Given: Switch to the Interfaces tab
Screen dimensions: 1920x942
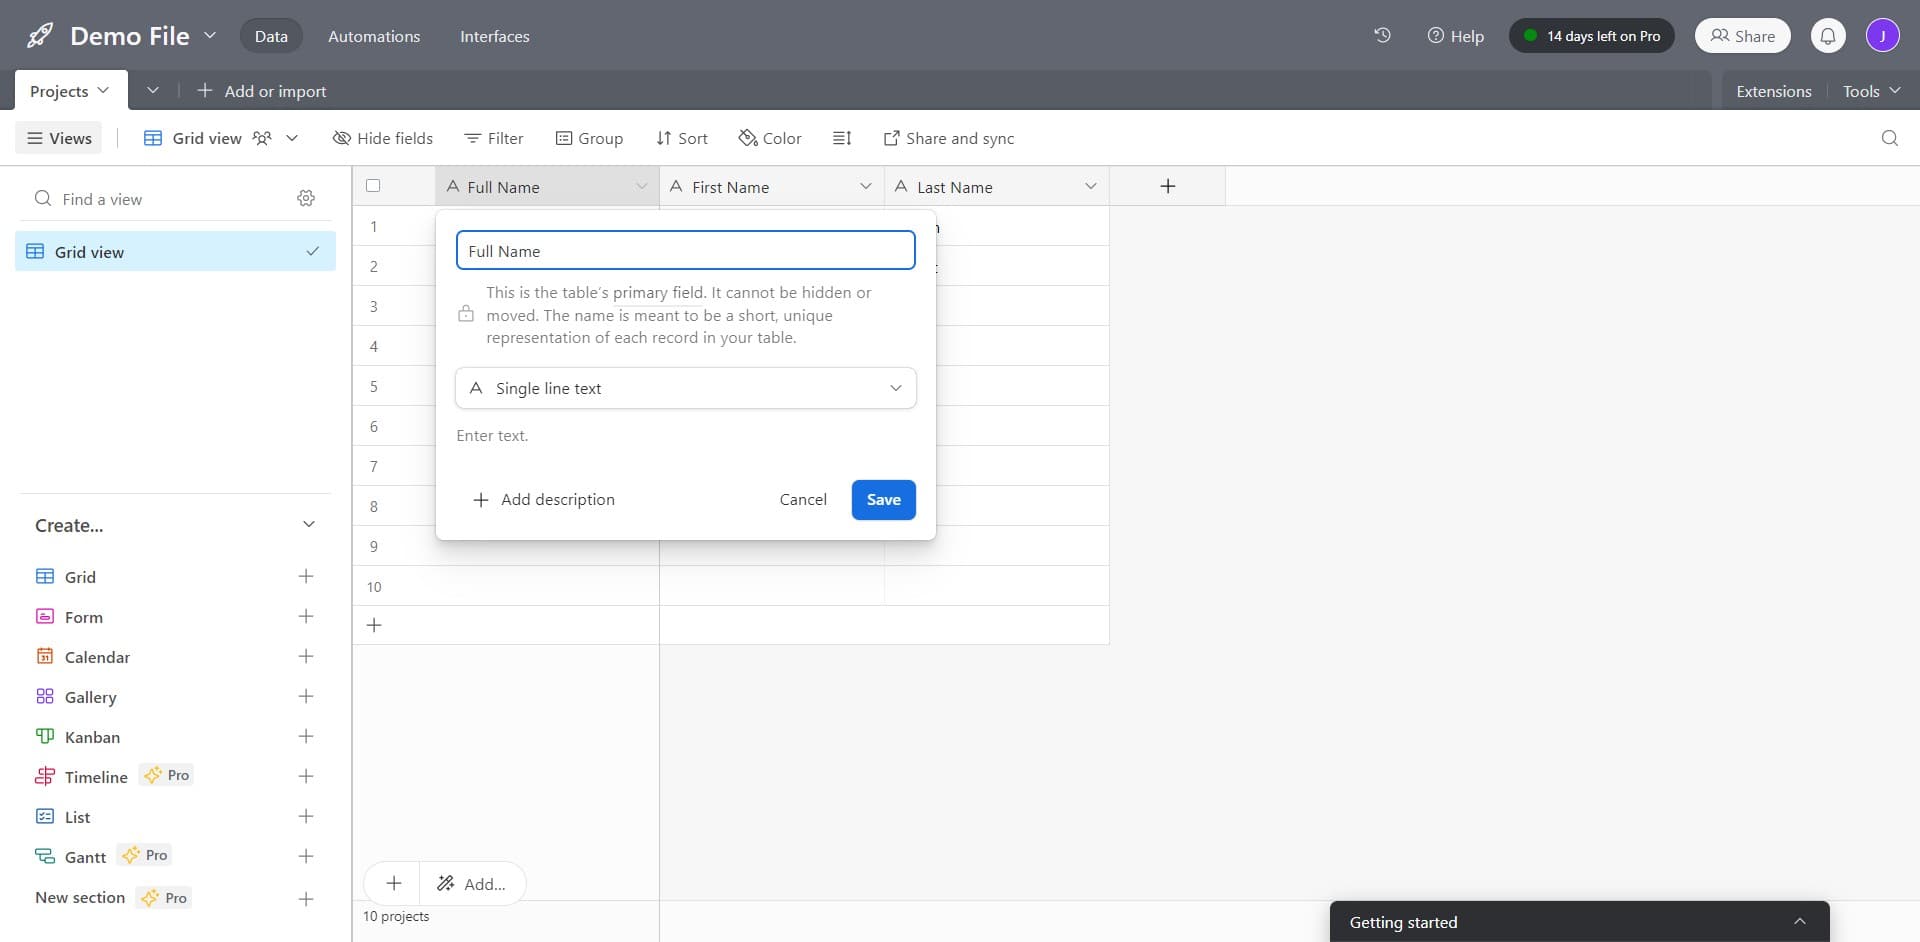Looking at the screenshot, I should pos(494,36).
